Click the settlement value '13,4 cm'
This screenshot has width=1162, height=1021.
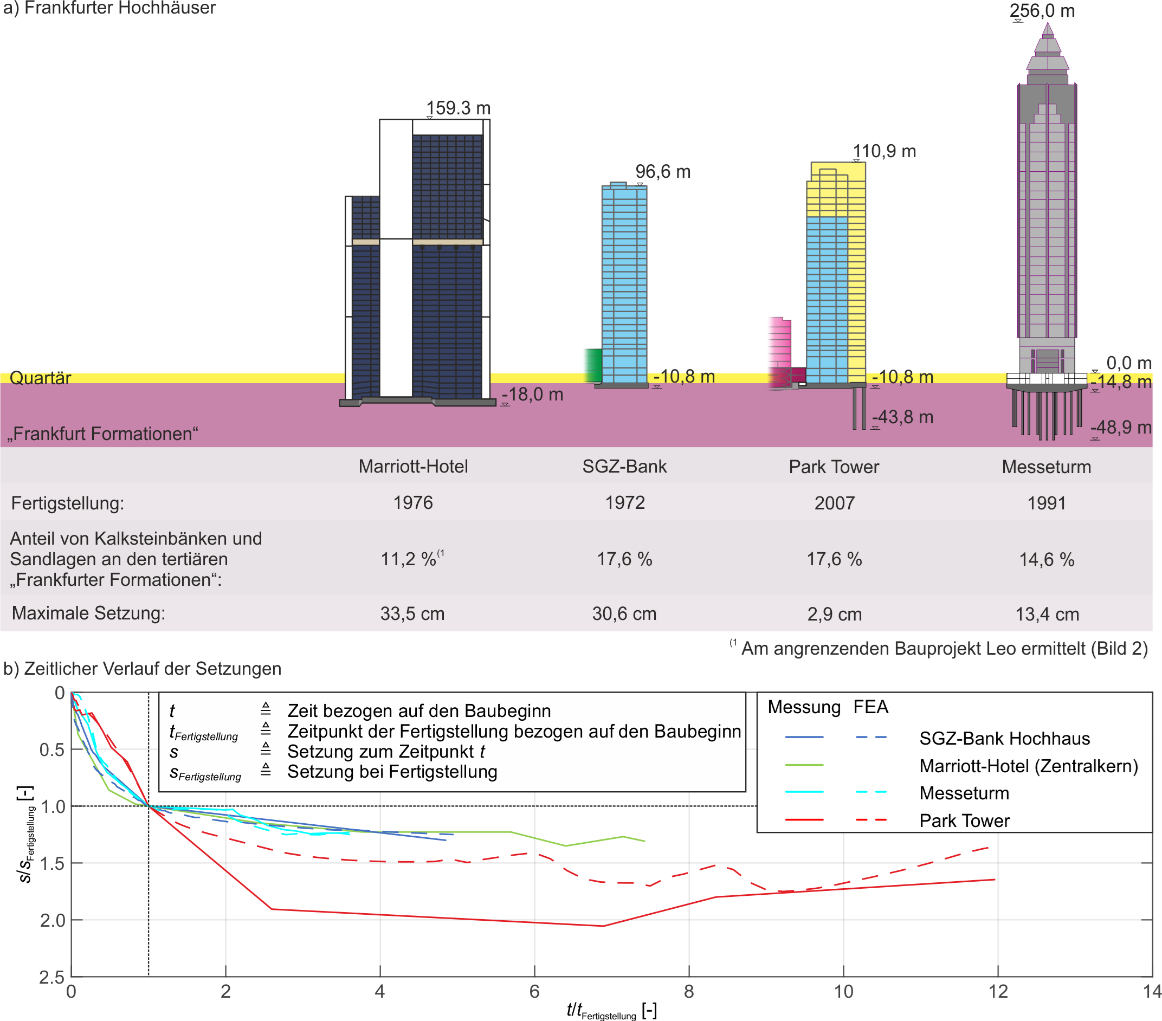pyautogui.click(x=1047, y=614)
